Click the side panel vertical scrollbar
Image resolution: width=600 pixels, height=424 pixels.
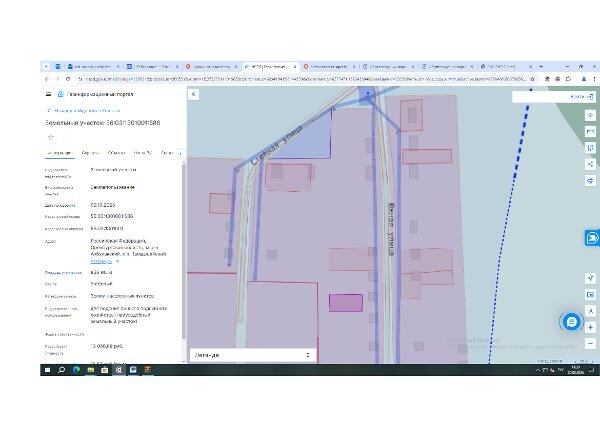183,251
